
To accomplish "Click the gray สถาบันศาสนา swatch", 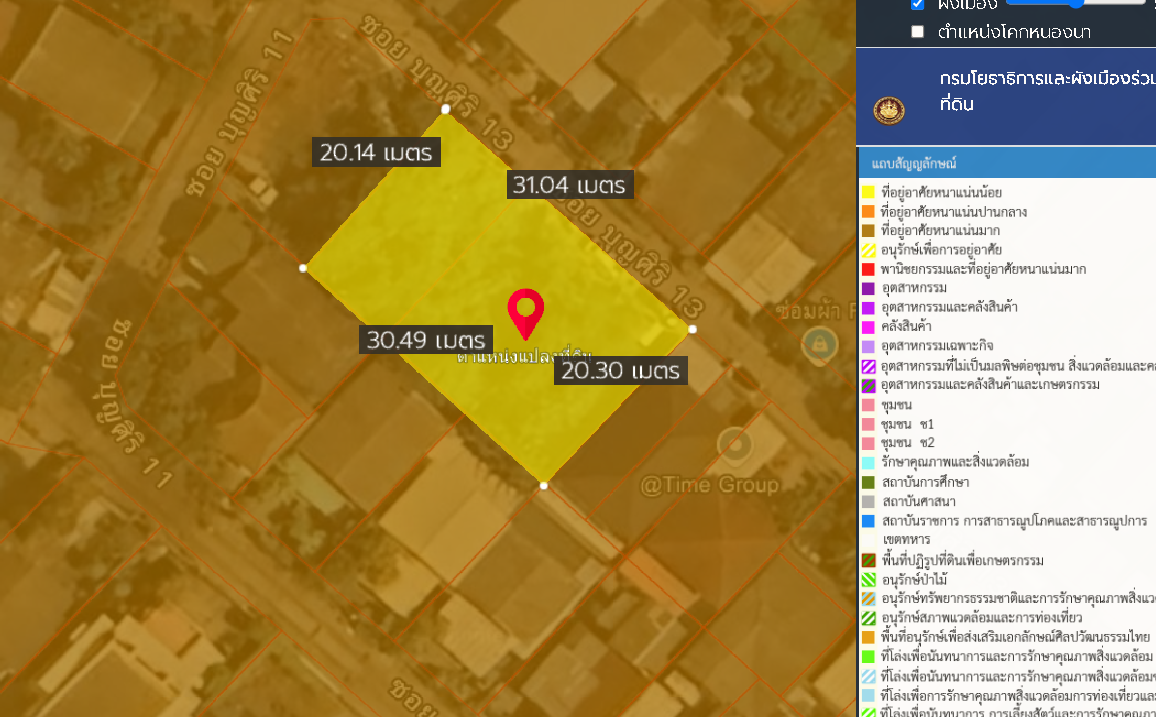I will tap(868, 502).
